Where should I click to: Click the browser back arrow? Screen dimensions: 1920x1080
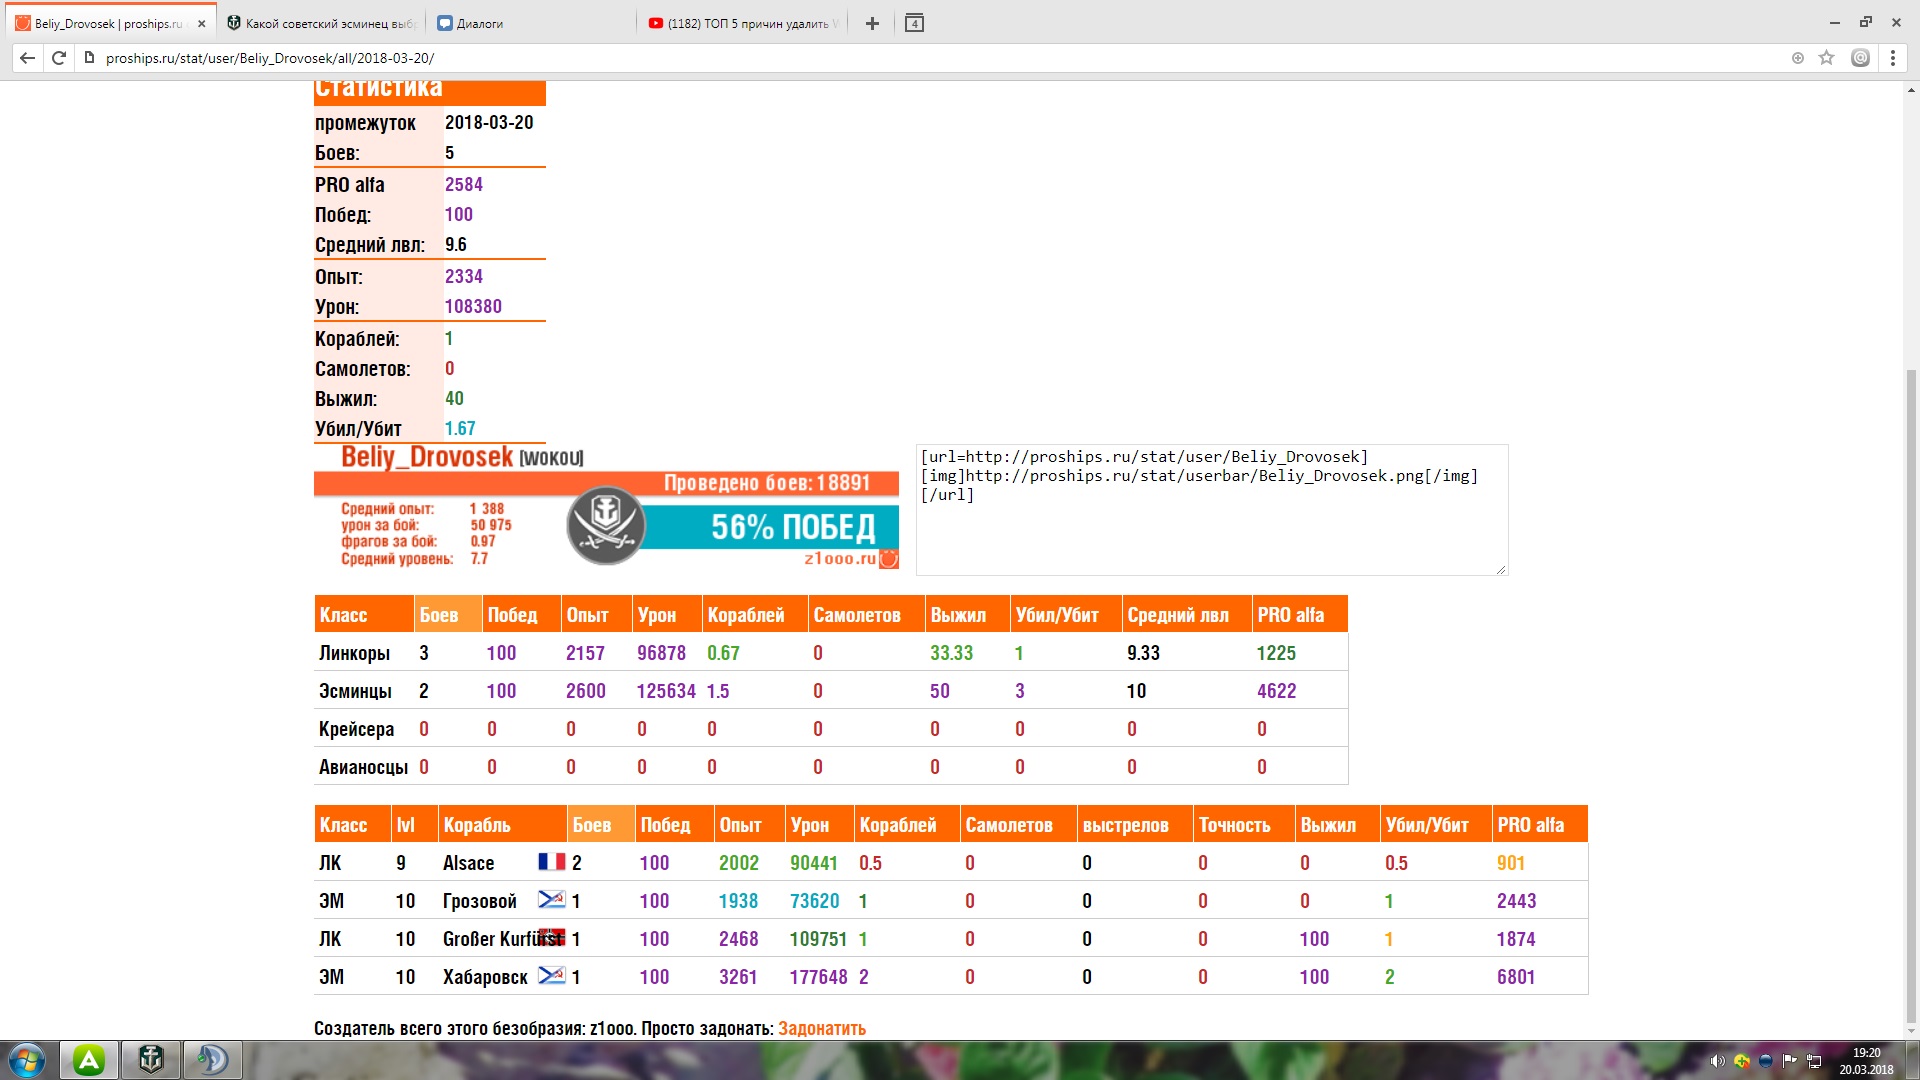click(27, 58)
